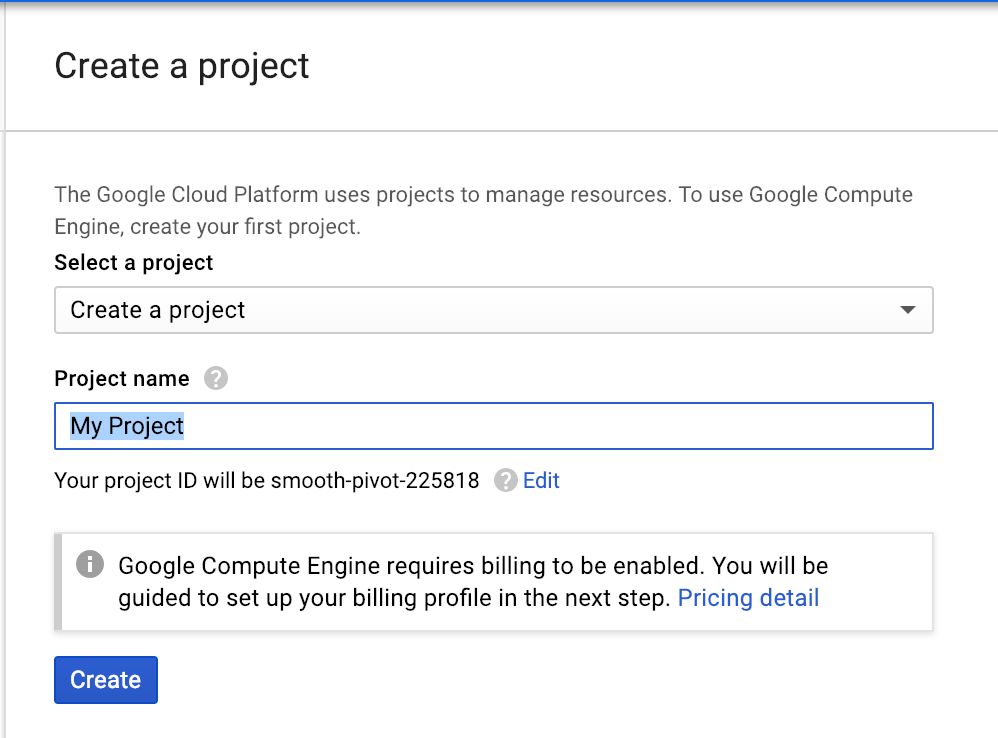Click the divider line below the heading
Image resolution: width=998 pixels, height=738 pixels.
500,130
